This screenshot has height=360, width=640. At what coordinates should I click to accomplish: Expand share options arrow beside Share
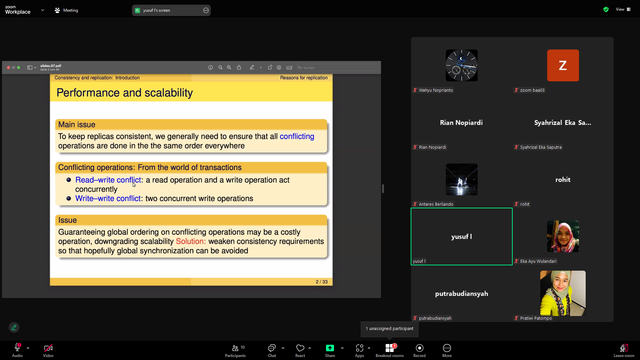point(342,348)
